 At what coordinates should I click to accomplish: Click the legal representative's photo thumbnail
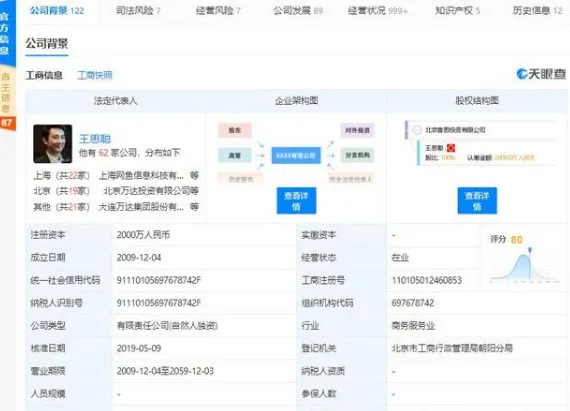(x=53, y=144)
